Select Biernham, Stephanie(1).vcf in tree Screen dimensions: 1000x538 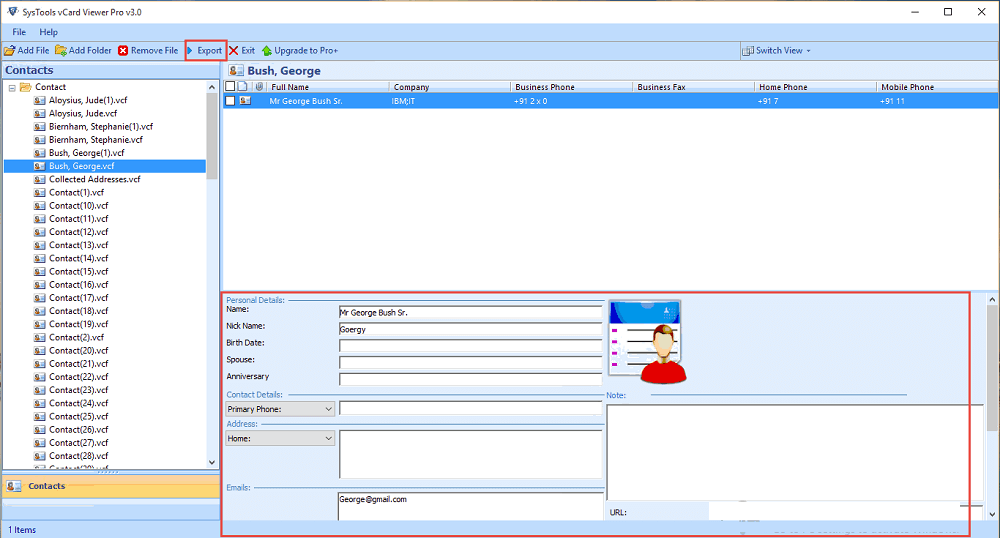pos(101,126)
